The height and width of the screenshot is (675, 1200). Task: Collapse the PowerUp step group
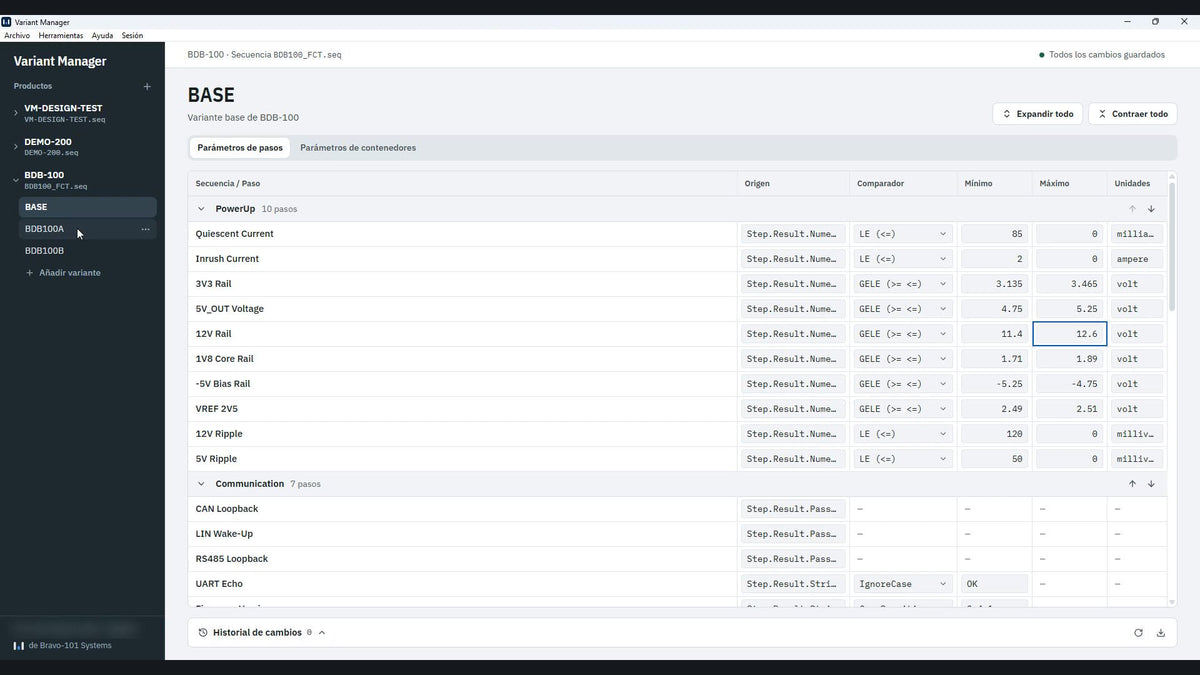[x=201, y=209]
